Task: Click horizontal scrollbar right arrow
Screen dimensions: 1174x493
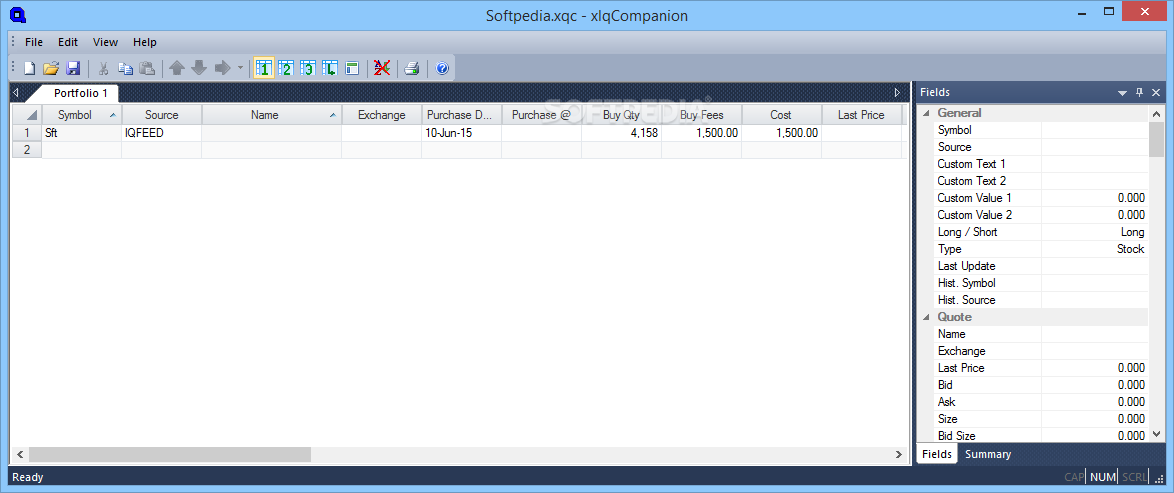Action: [x=898, y=454]
